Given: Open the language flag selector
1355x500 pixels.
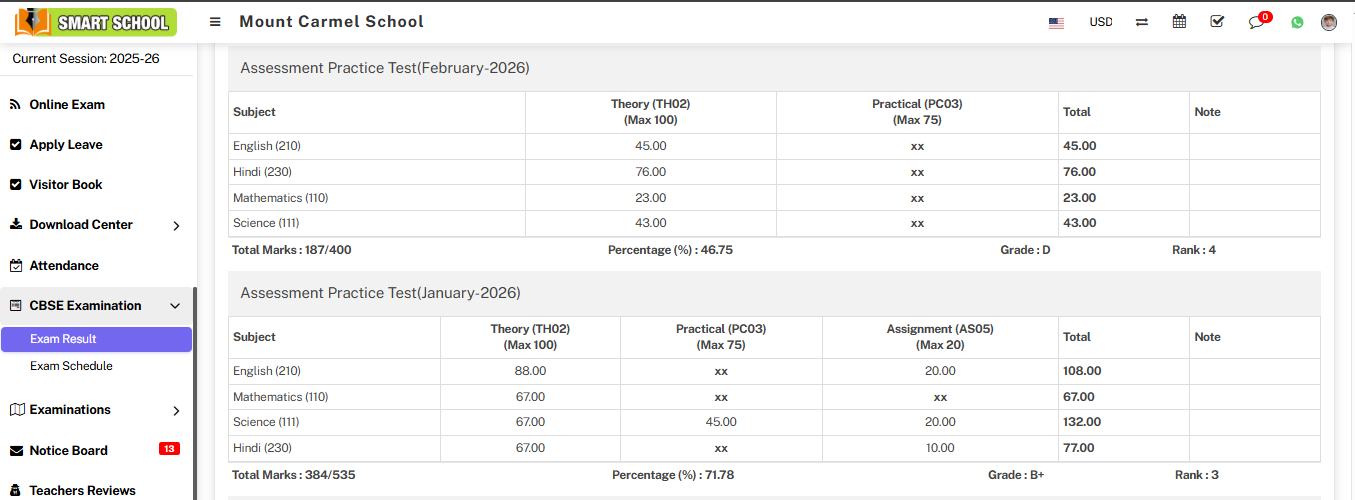Looking at the screenshot, I should coord(1056,22).
